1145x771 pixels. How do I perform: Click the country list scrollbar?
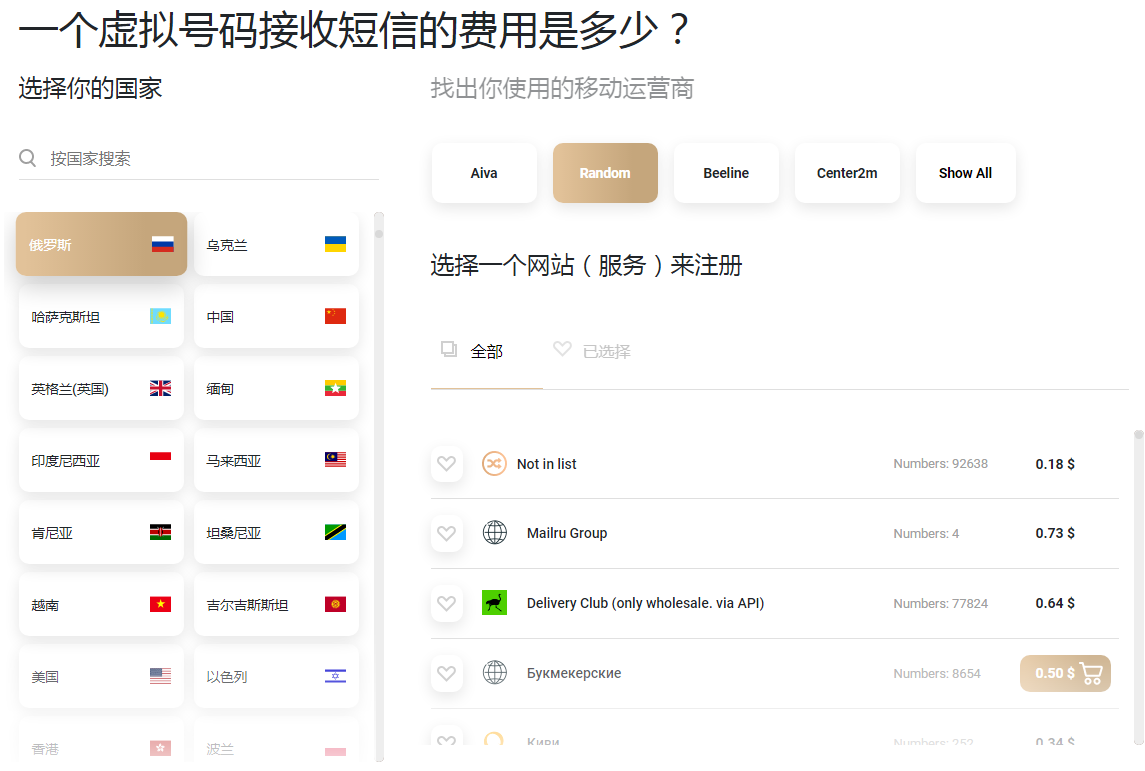click(x=379, y=486)
